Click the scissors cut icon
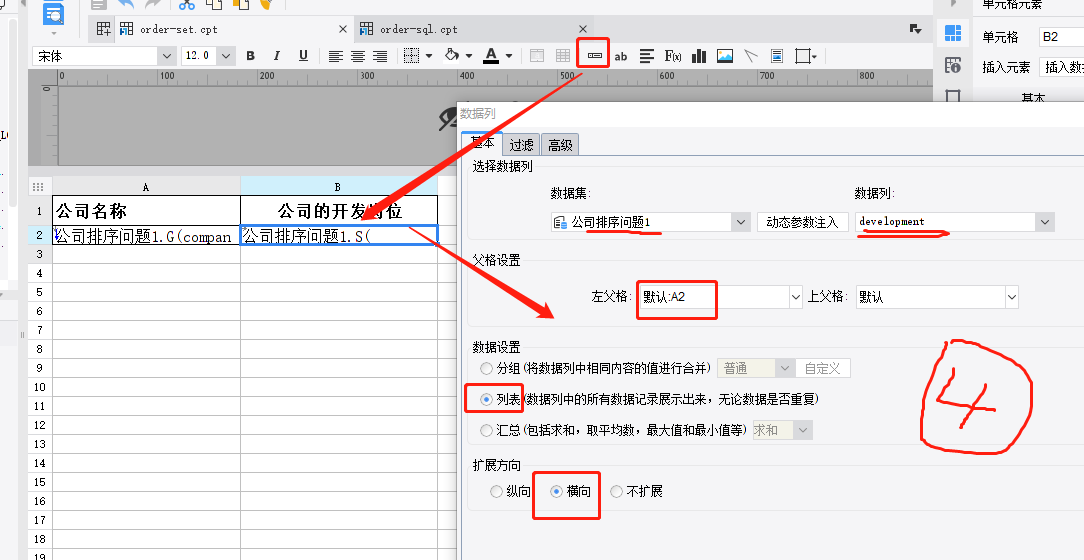1084x560 pixels. (x=187, y=4)
